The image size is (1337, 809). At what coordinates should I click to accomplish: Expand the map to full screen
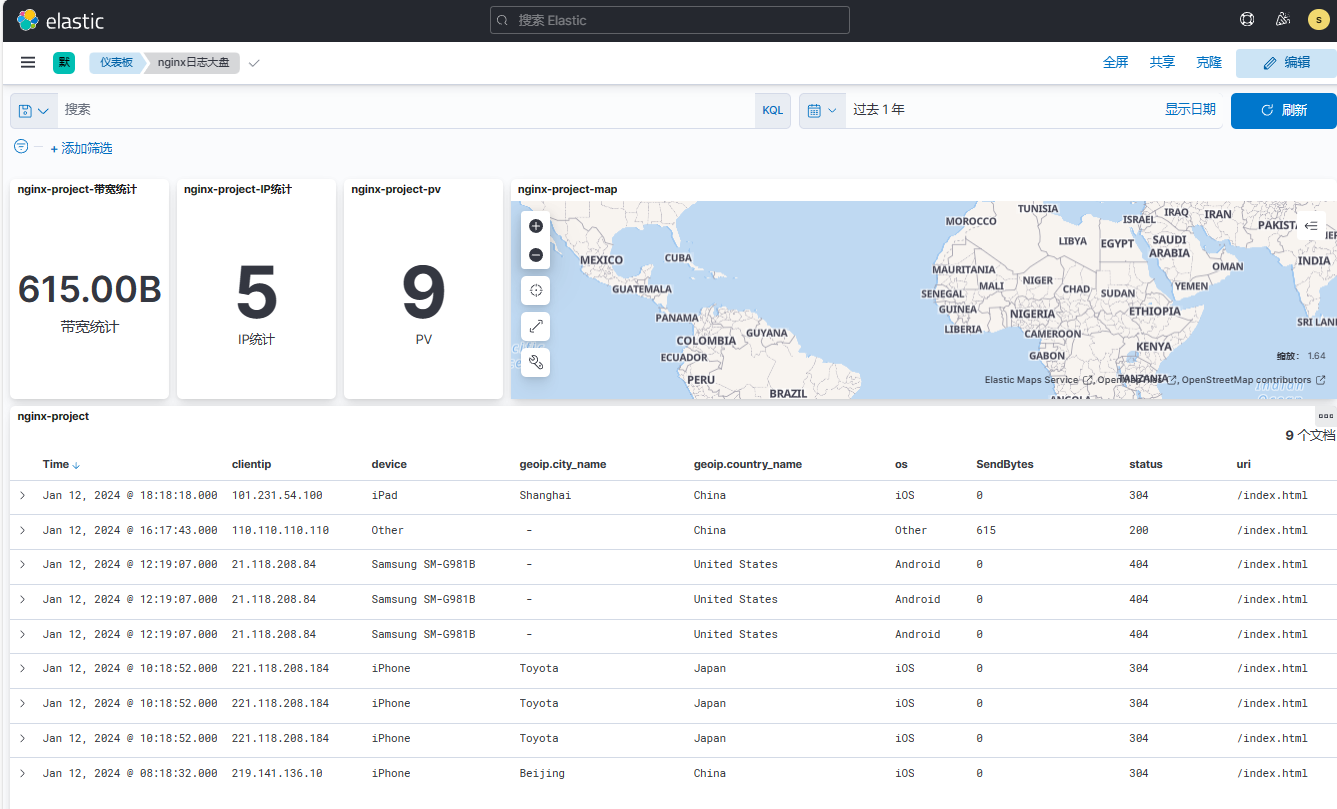536,326
